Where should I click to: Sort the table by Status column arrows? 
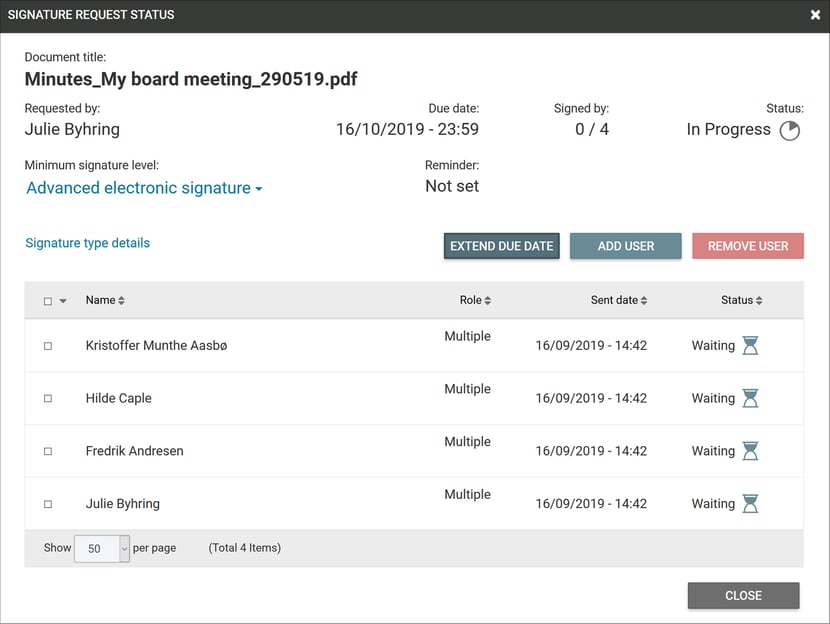pos(759,301)
